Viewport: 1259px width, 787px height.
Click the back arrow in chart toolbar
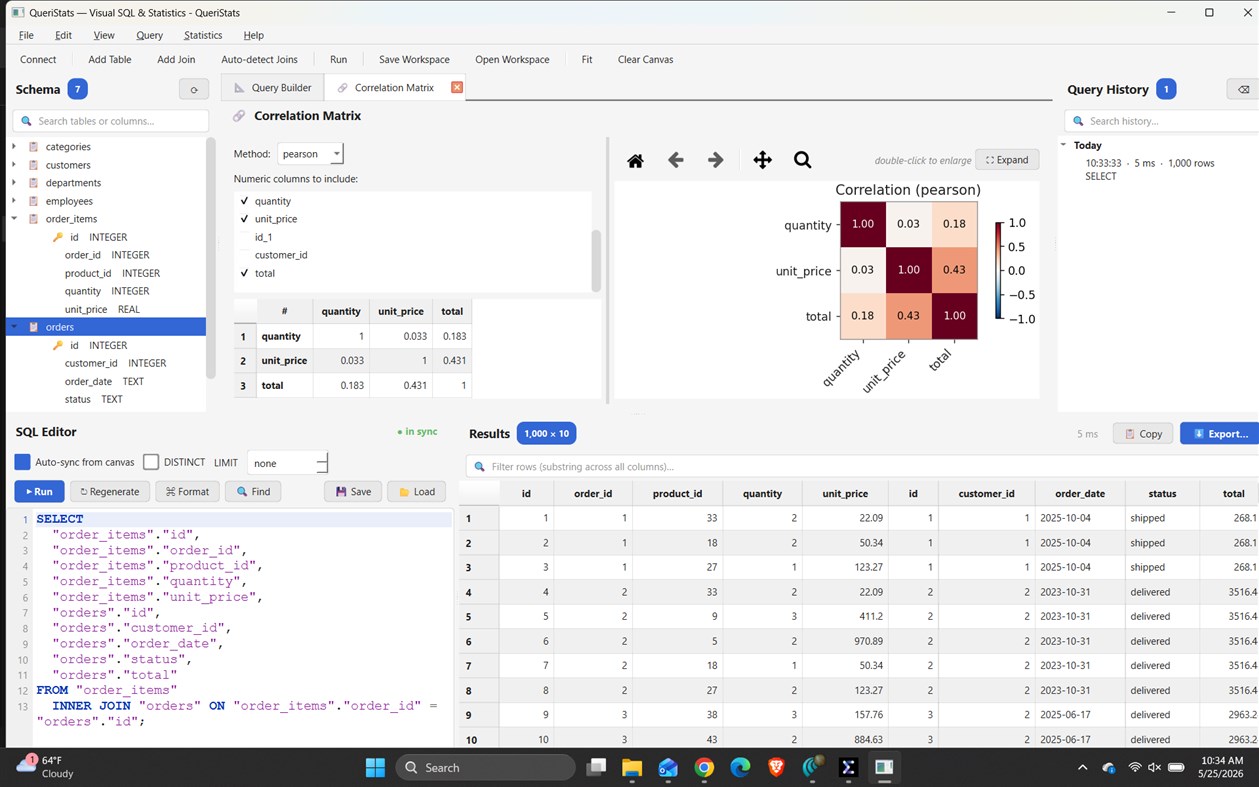[x=675, y=160]
